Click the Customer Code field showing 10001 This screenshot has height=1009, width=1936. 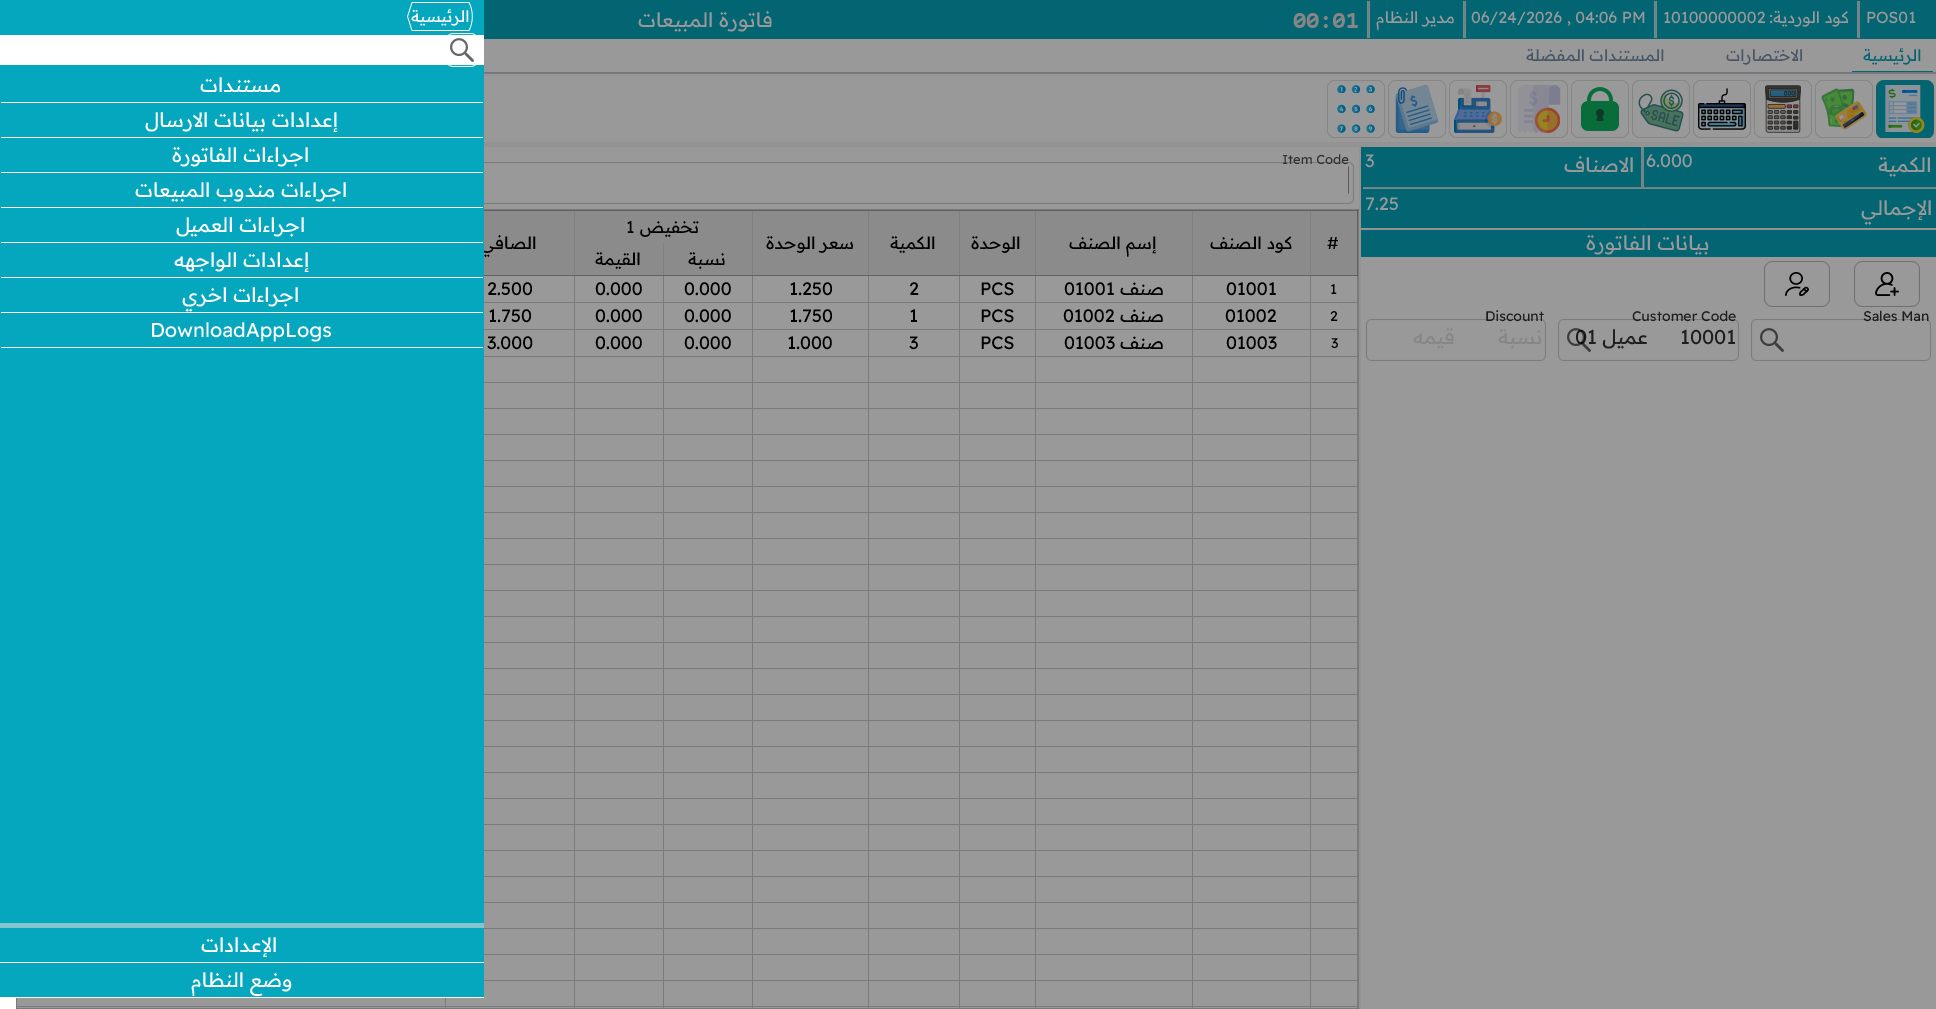(x=1648, y=339)
